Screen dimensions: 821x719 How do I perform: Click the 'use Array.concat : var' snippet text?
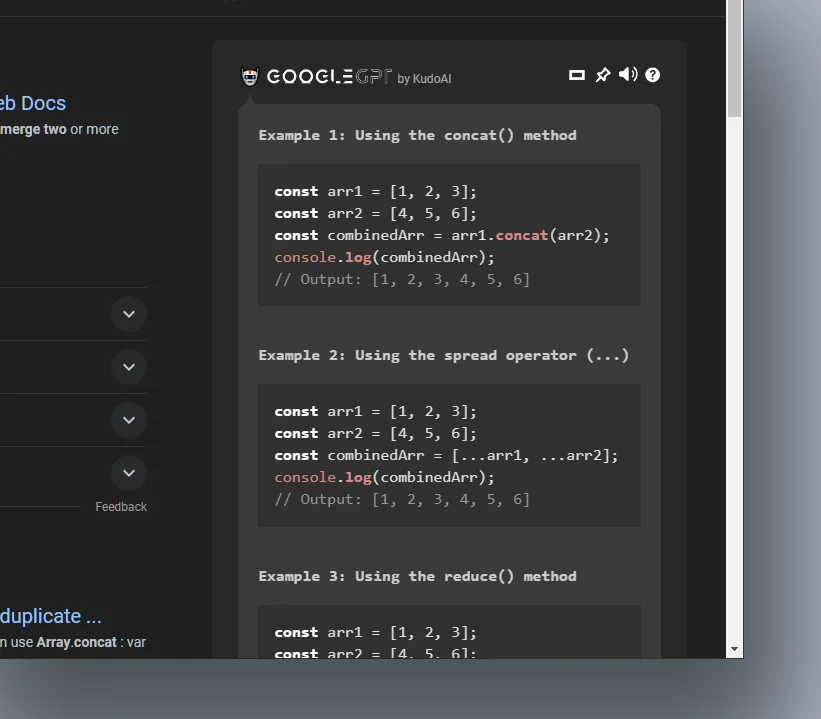pyautogui.click(x=78, y=643)
